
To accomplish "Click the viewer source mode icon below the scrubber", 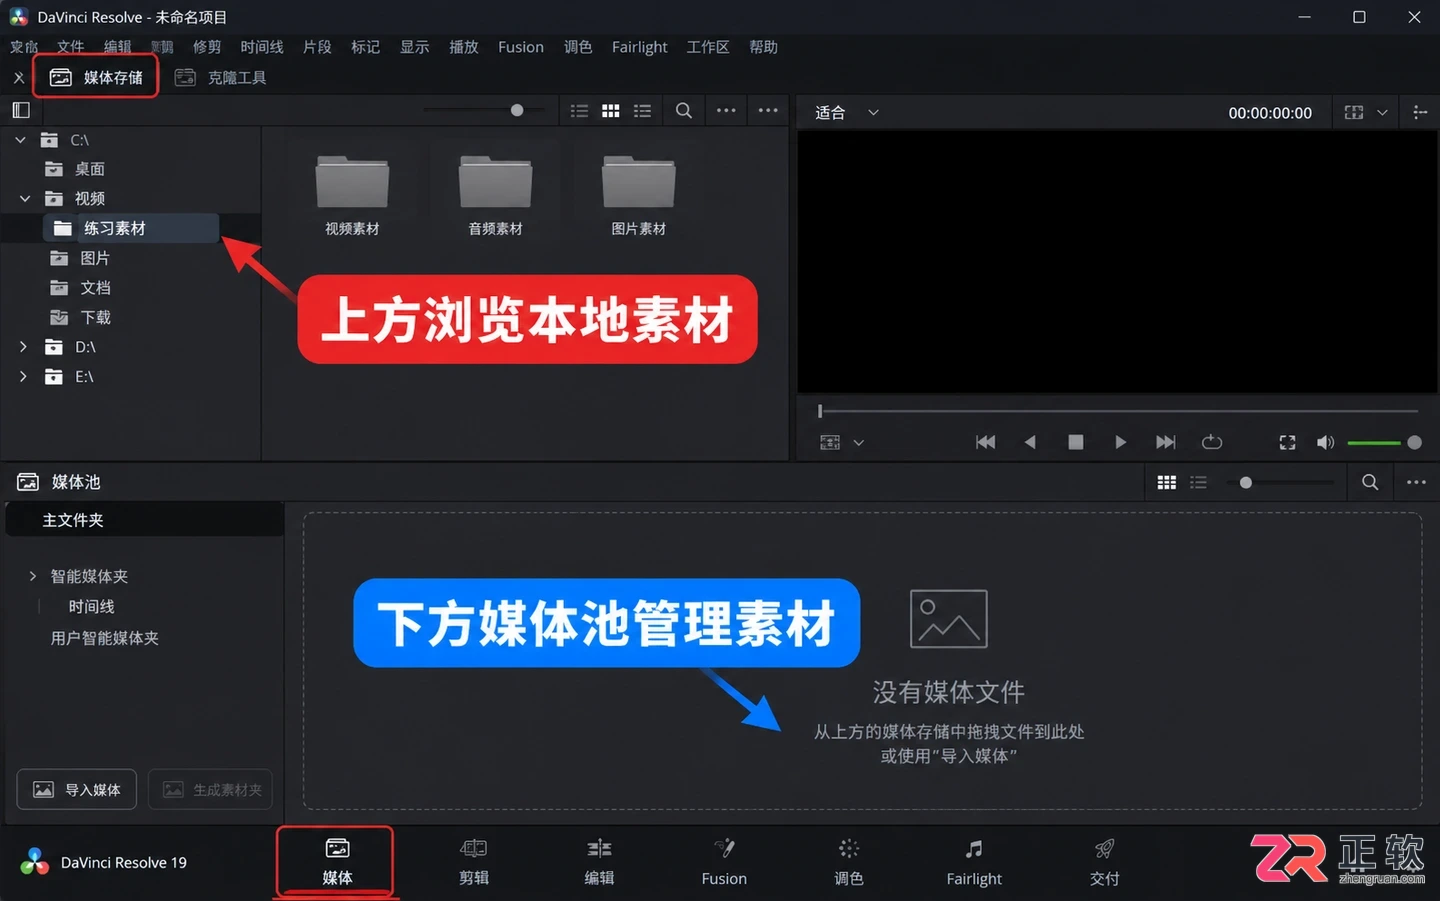I will pyautogui.click(x=830, y=442).
